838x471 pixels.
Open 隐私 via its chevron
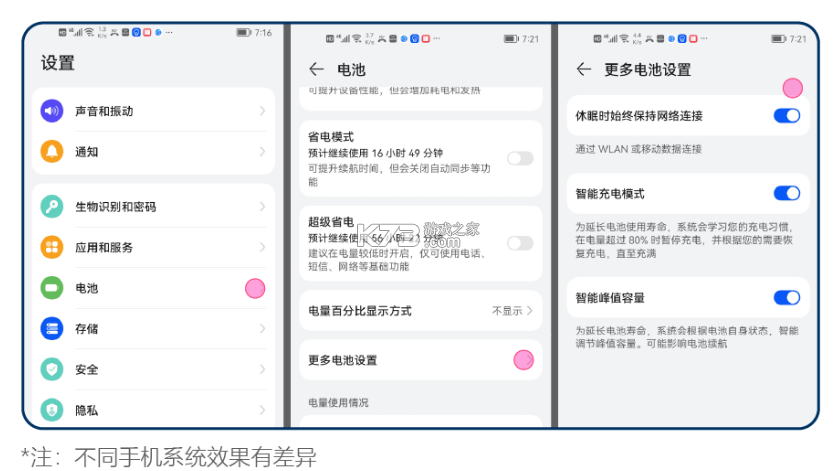pyautogui.click(x=262, y=410)
